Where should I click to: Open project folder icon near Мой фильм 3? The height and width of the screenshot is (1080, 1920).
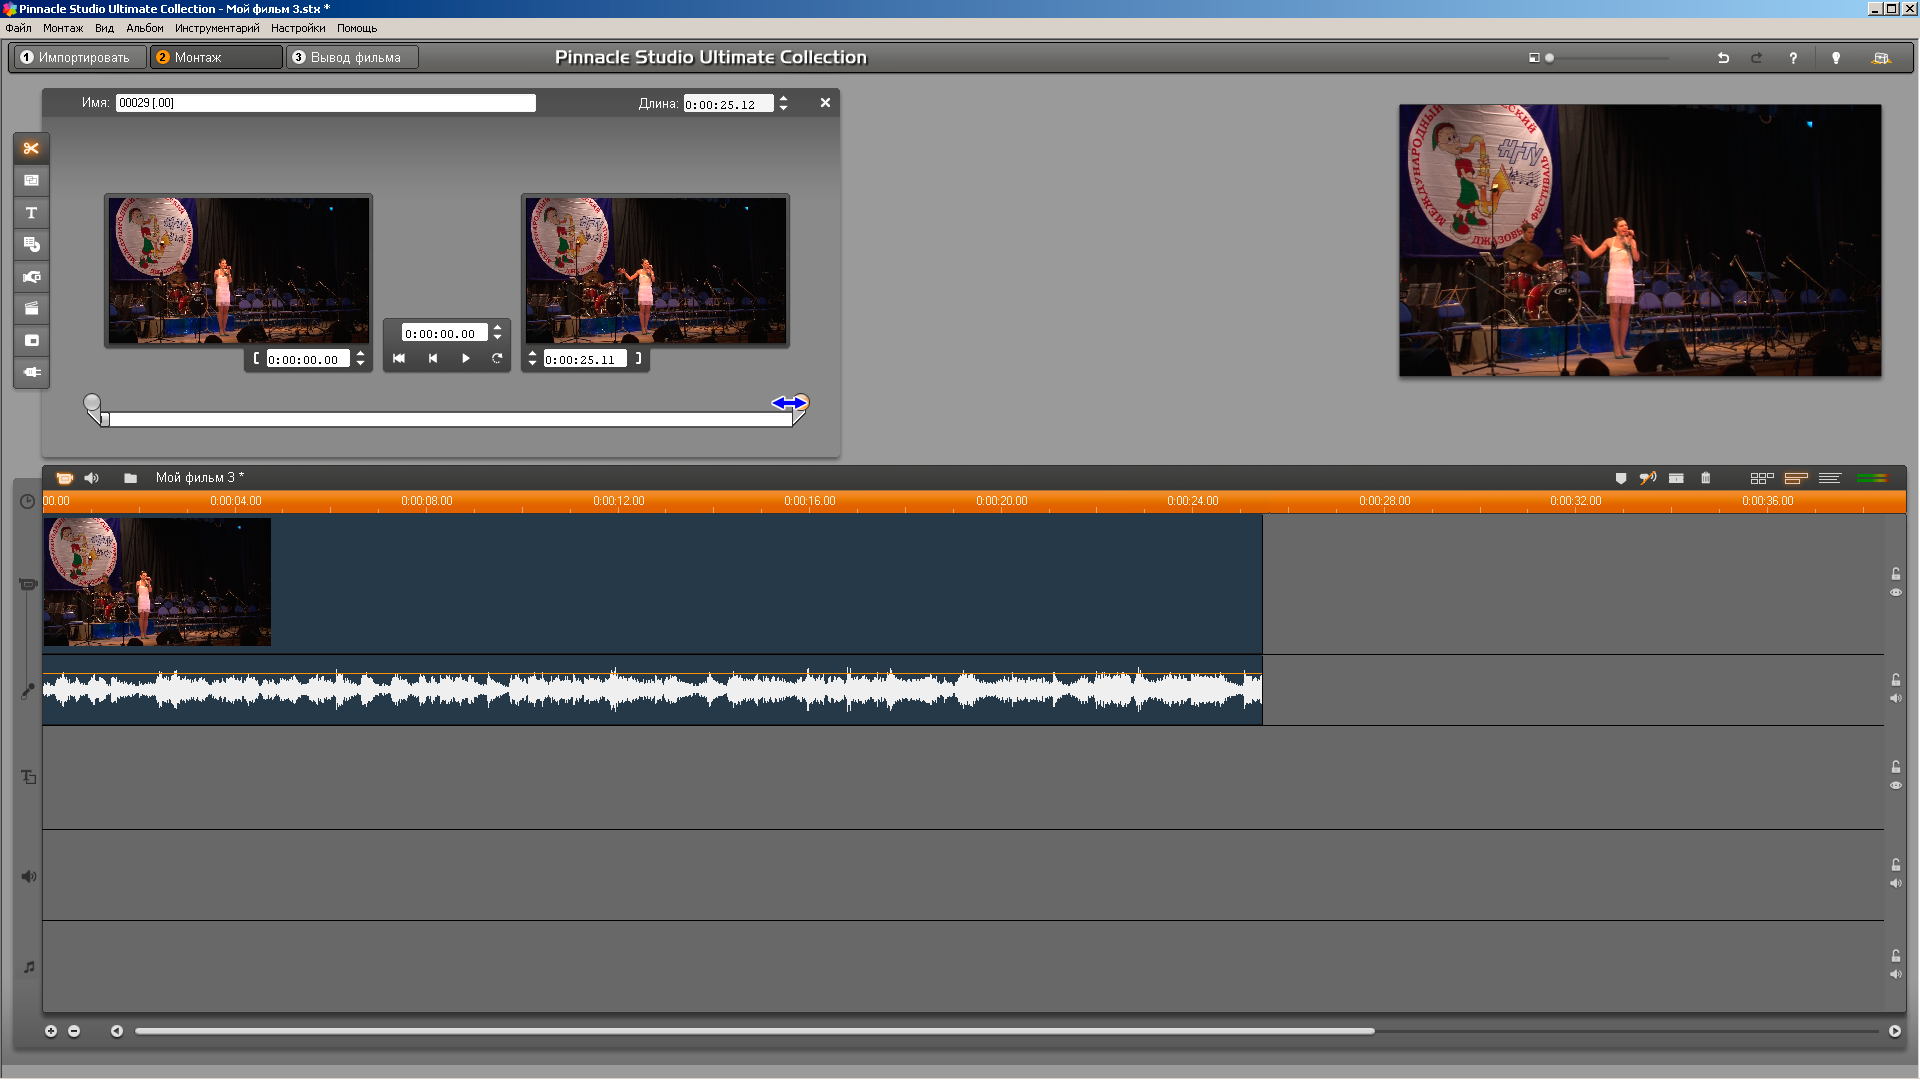tap(130, 478)
